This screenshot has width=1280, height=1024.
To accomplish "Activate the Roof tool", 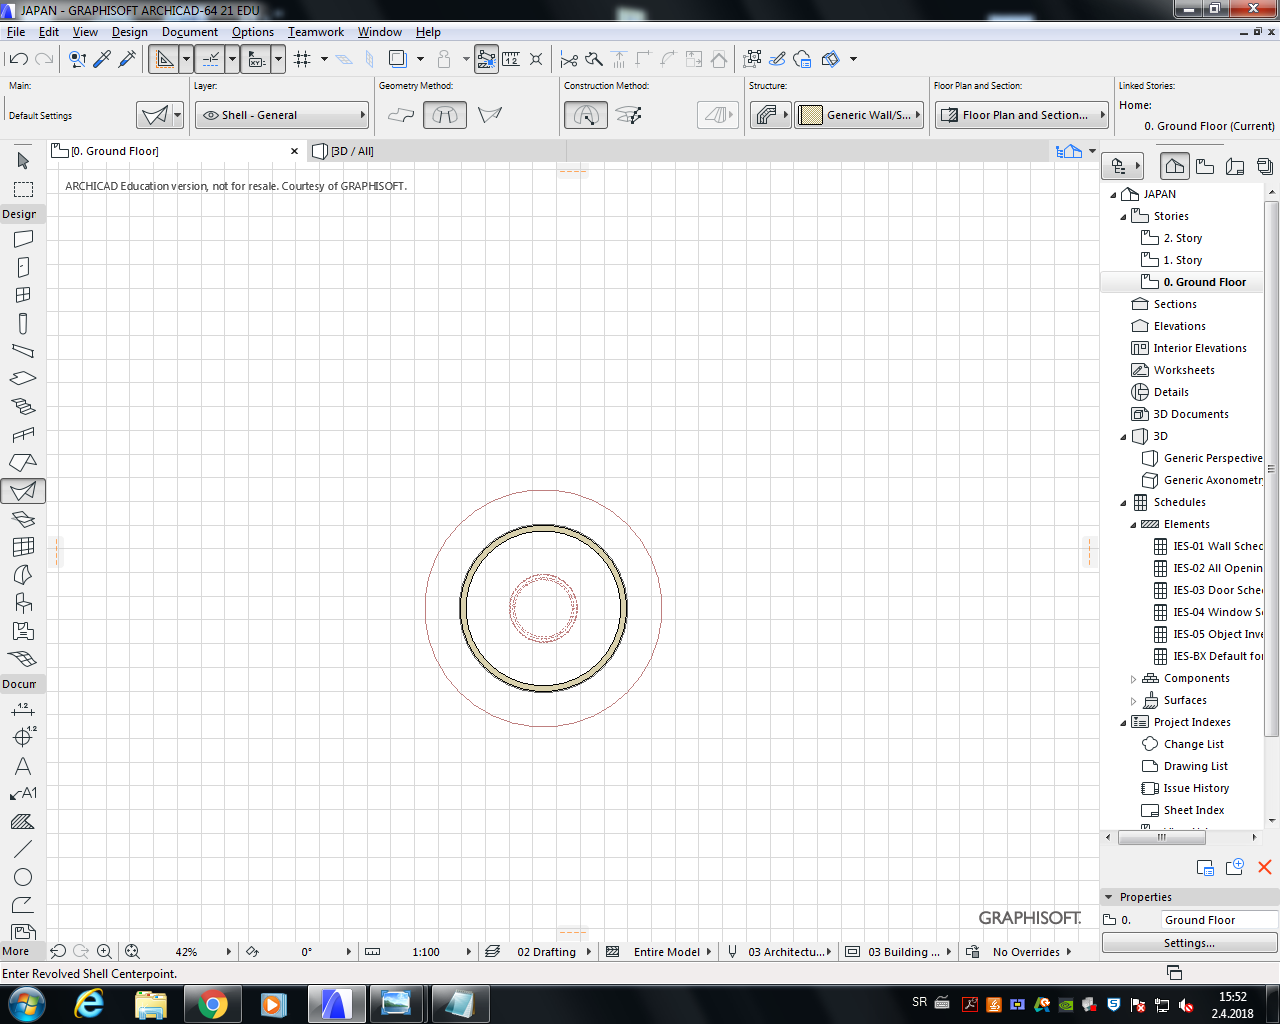I will point(23,463).
